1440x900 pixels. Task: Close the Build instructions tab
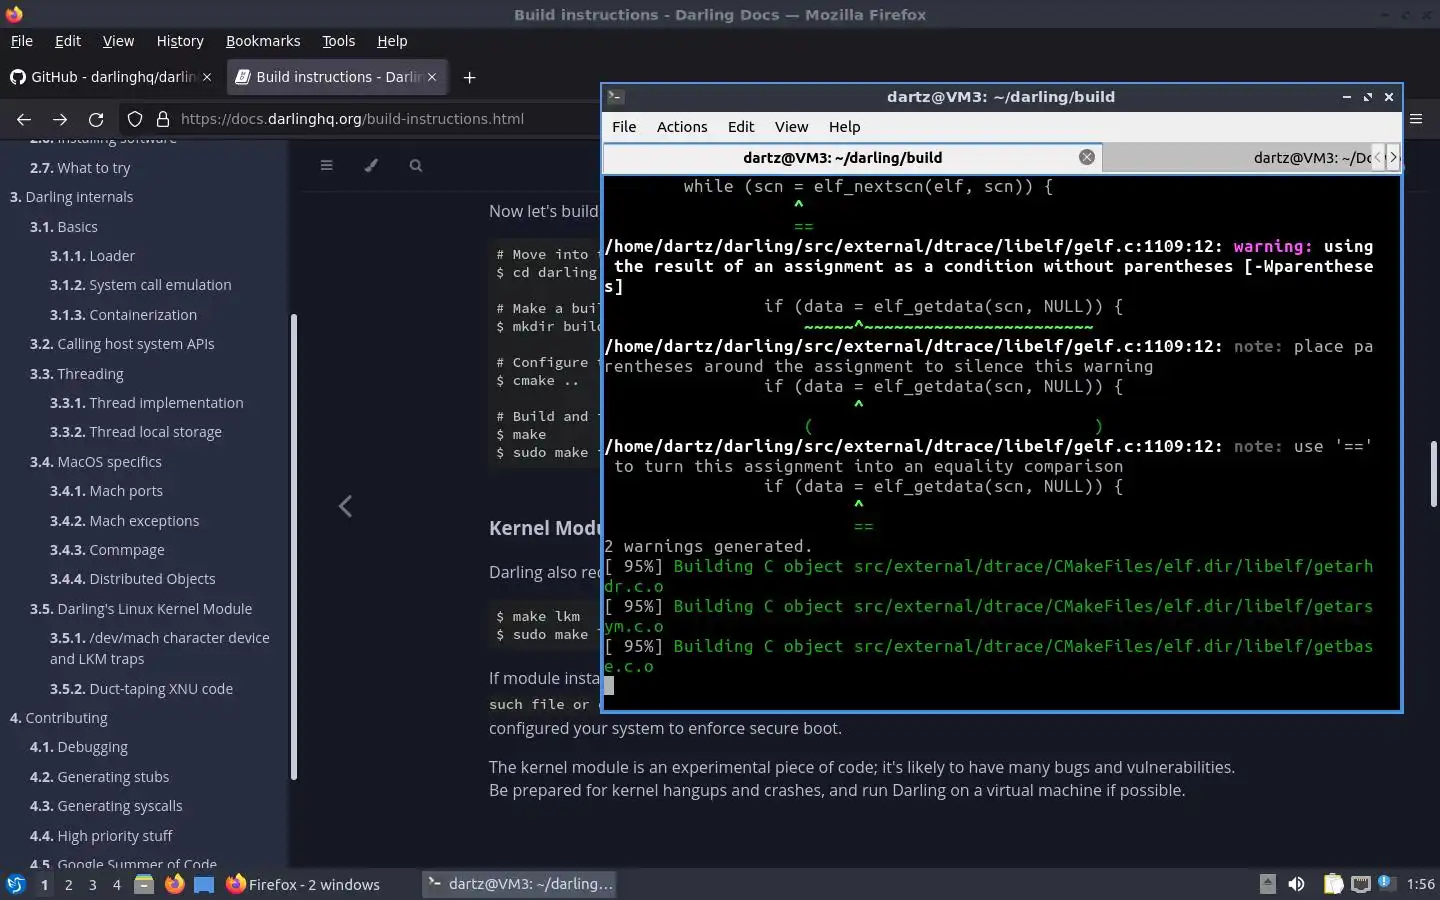coord(432,77)
